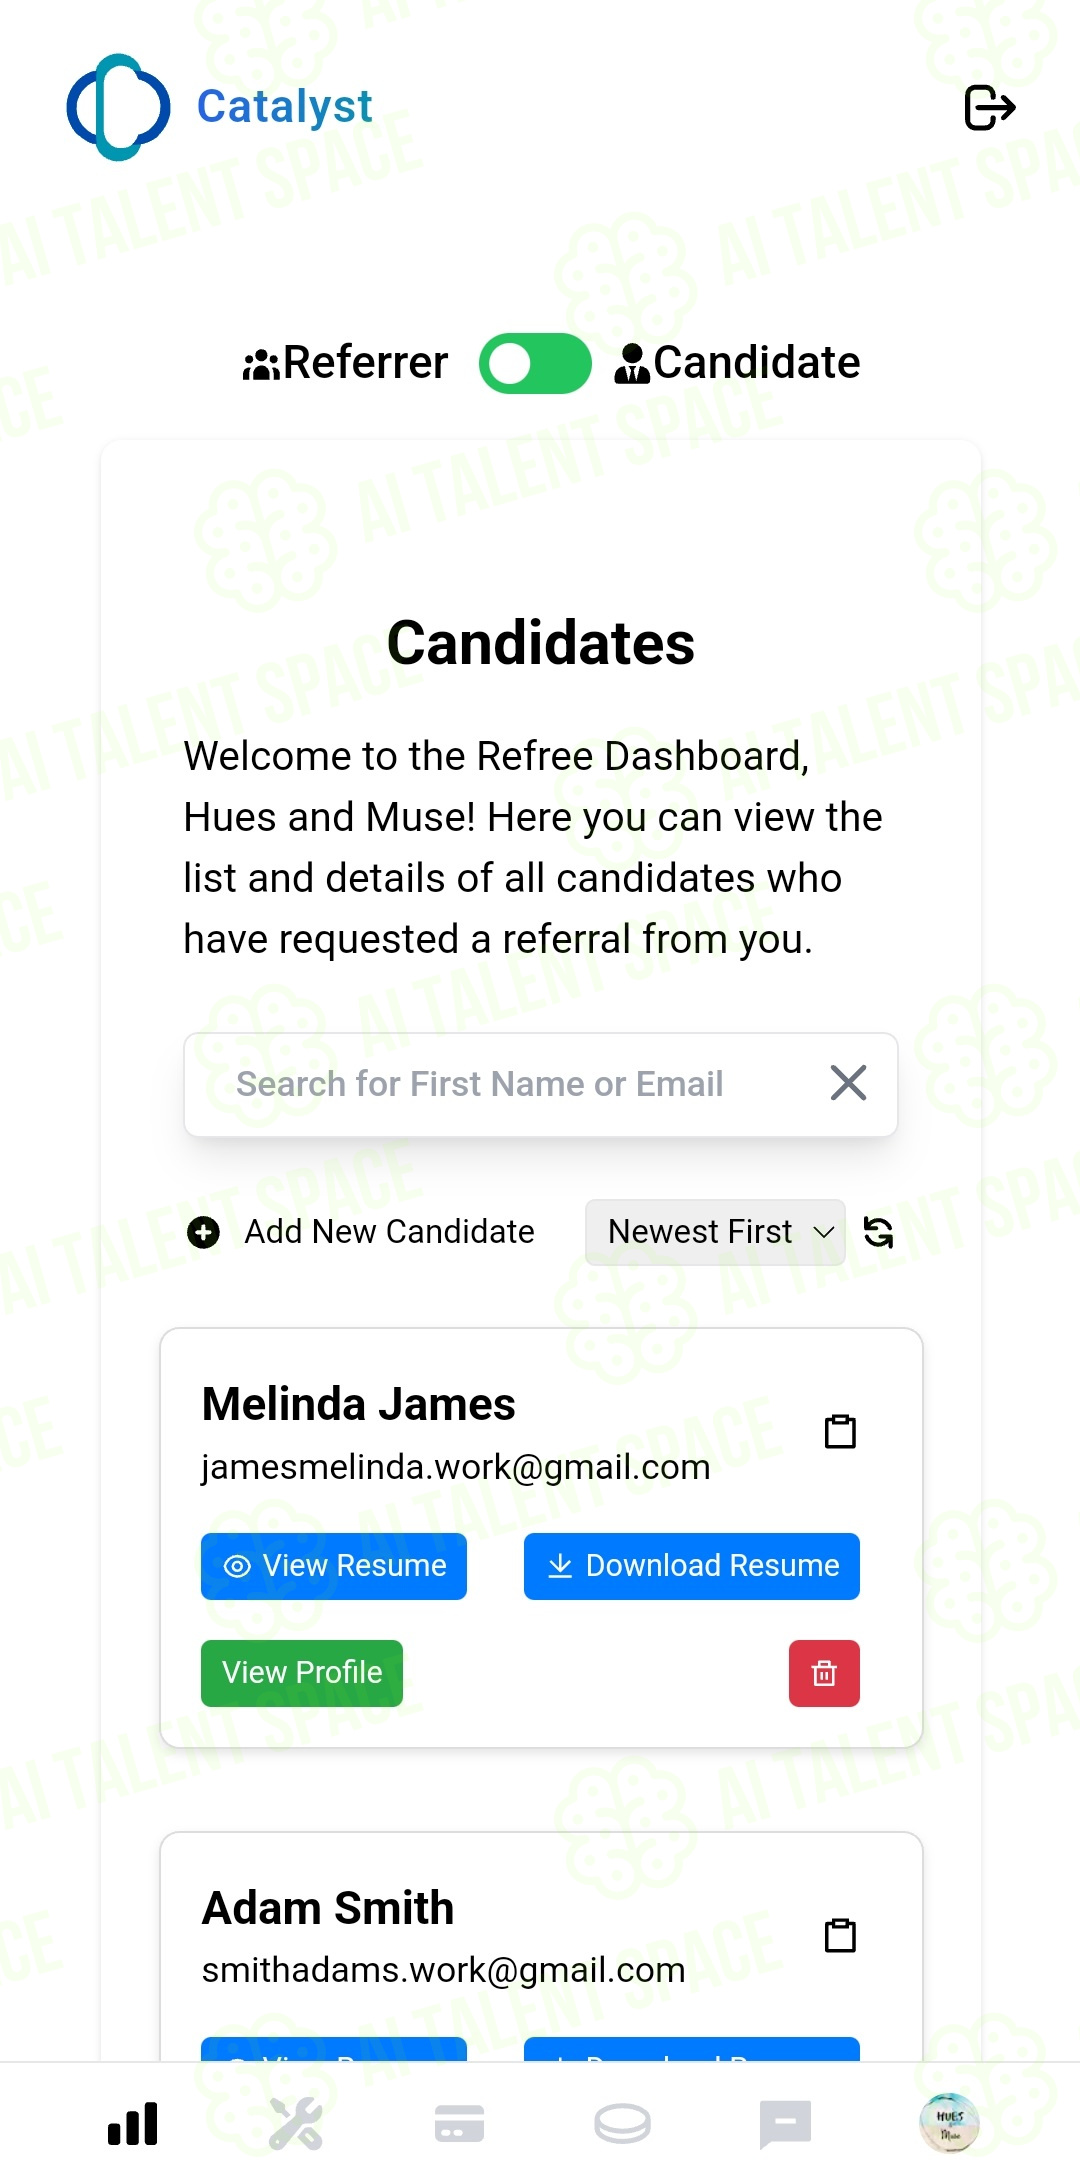Open the Hues and Muse profile avatar
1080x2180 pixels.
point(949,2122)
